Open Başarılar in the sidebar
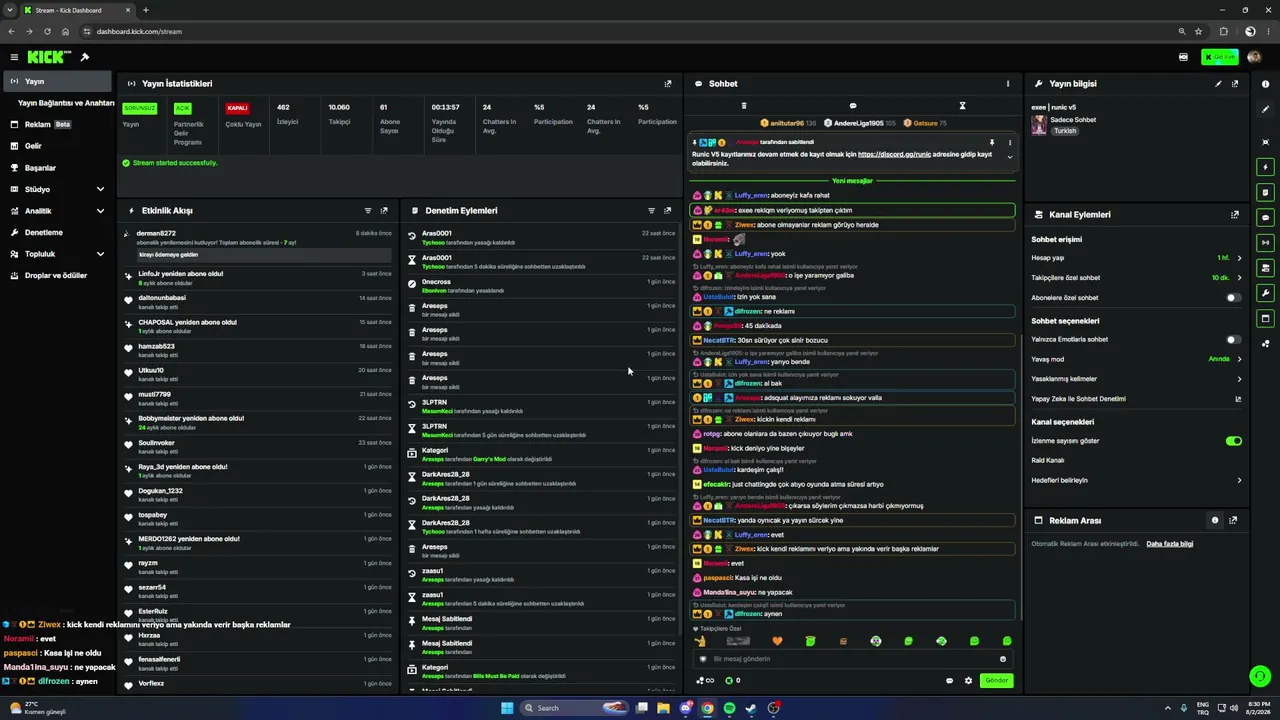1280x720 pixels. (x=57, y=168)
